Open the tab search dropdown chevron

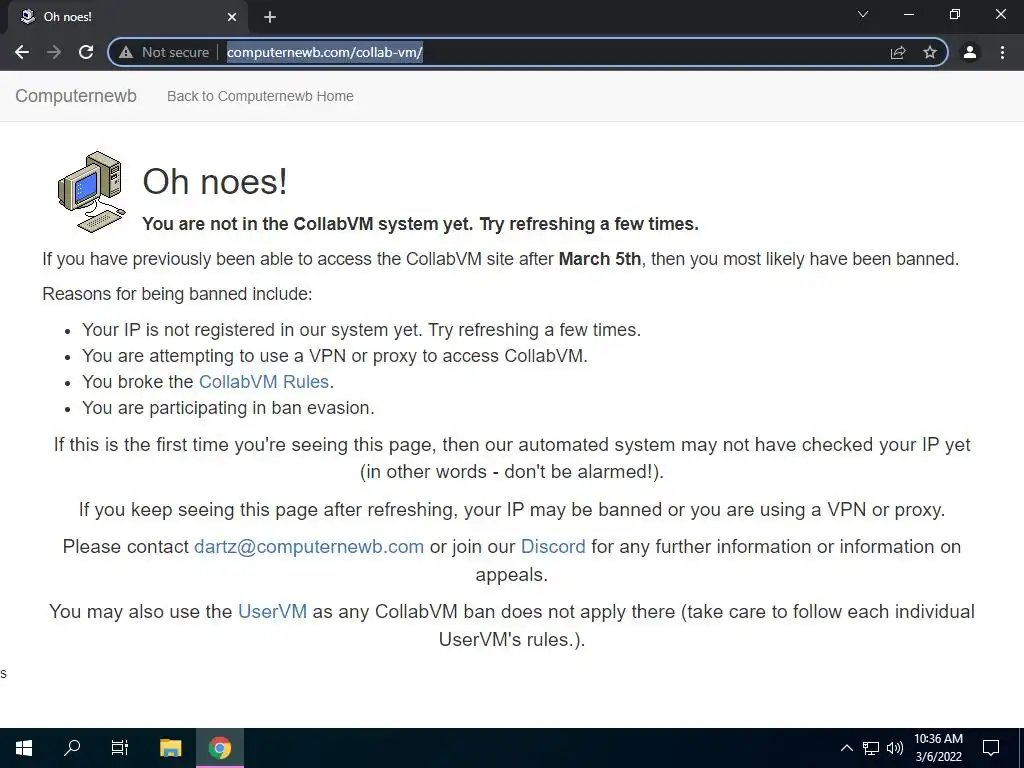(863, 14)
